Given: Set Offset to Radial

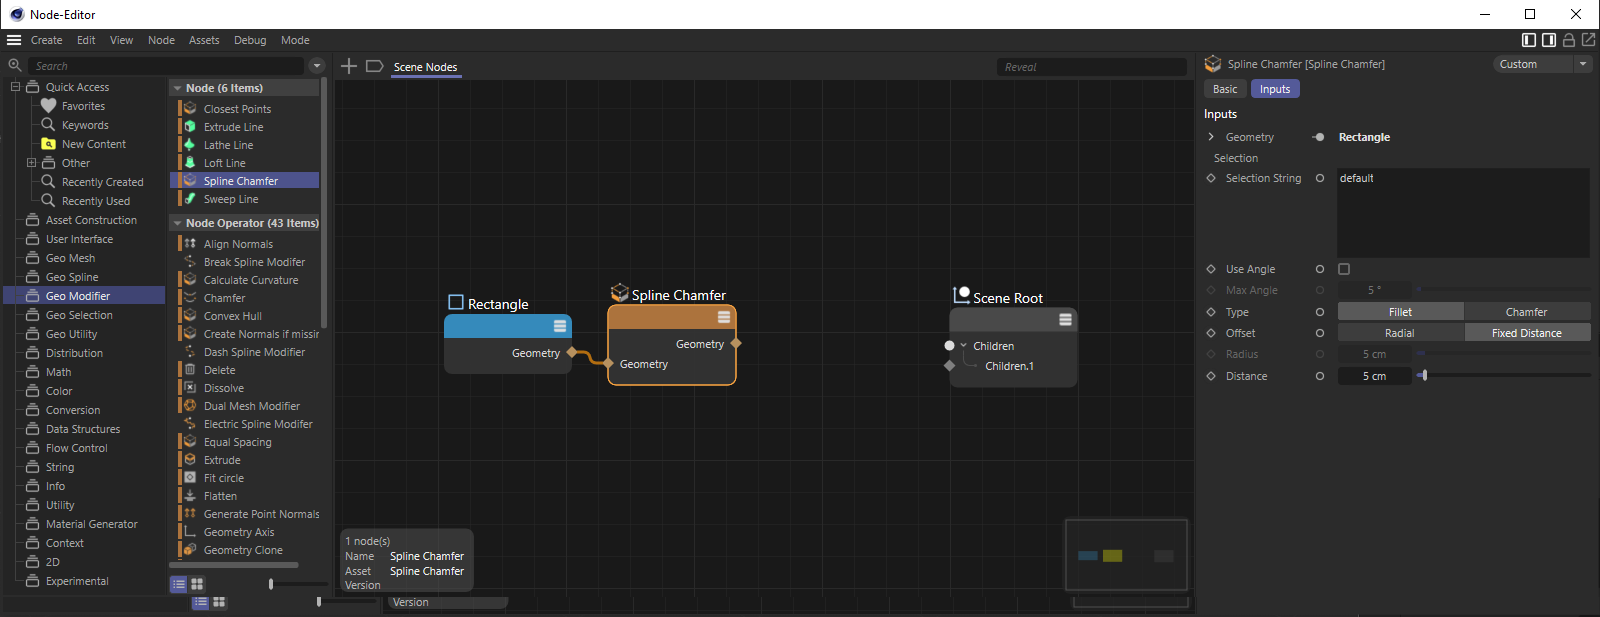Looking at the screenshot, I should [1400, 333].
